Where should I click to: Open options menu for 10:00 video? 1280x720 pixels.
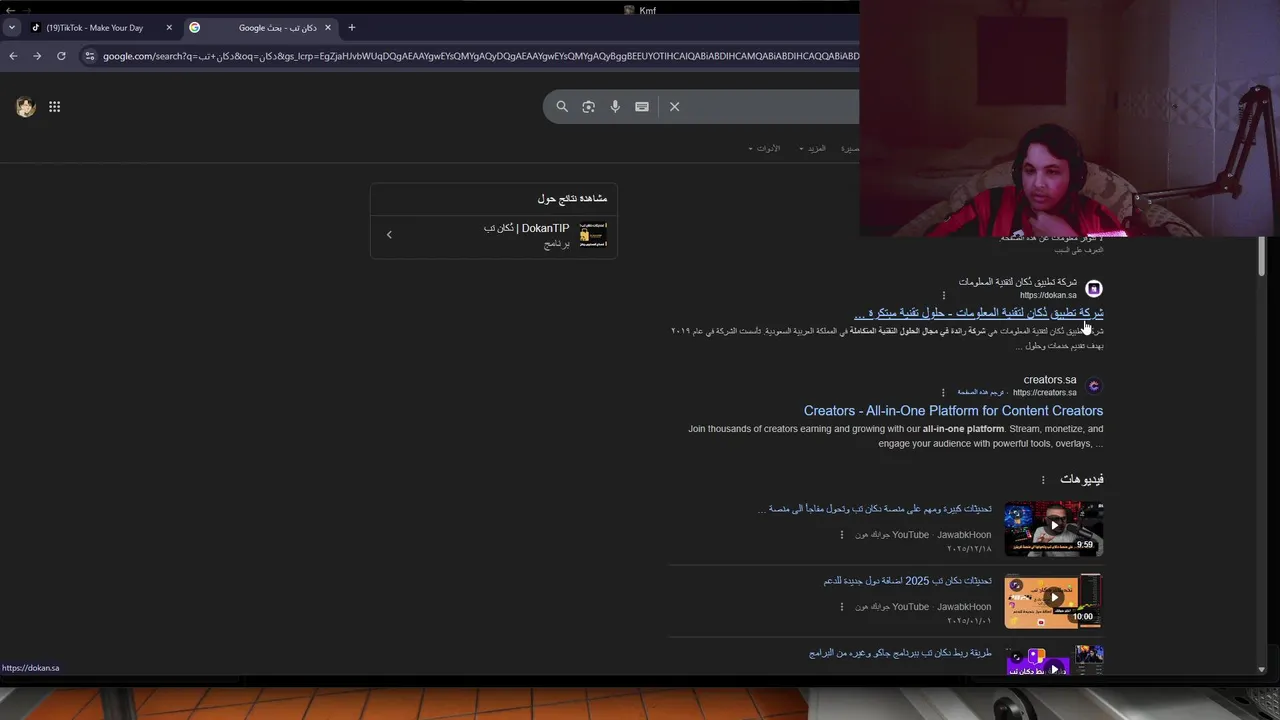click(842, 607)
